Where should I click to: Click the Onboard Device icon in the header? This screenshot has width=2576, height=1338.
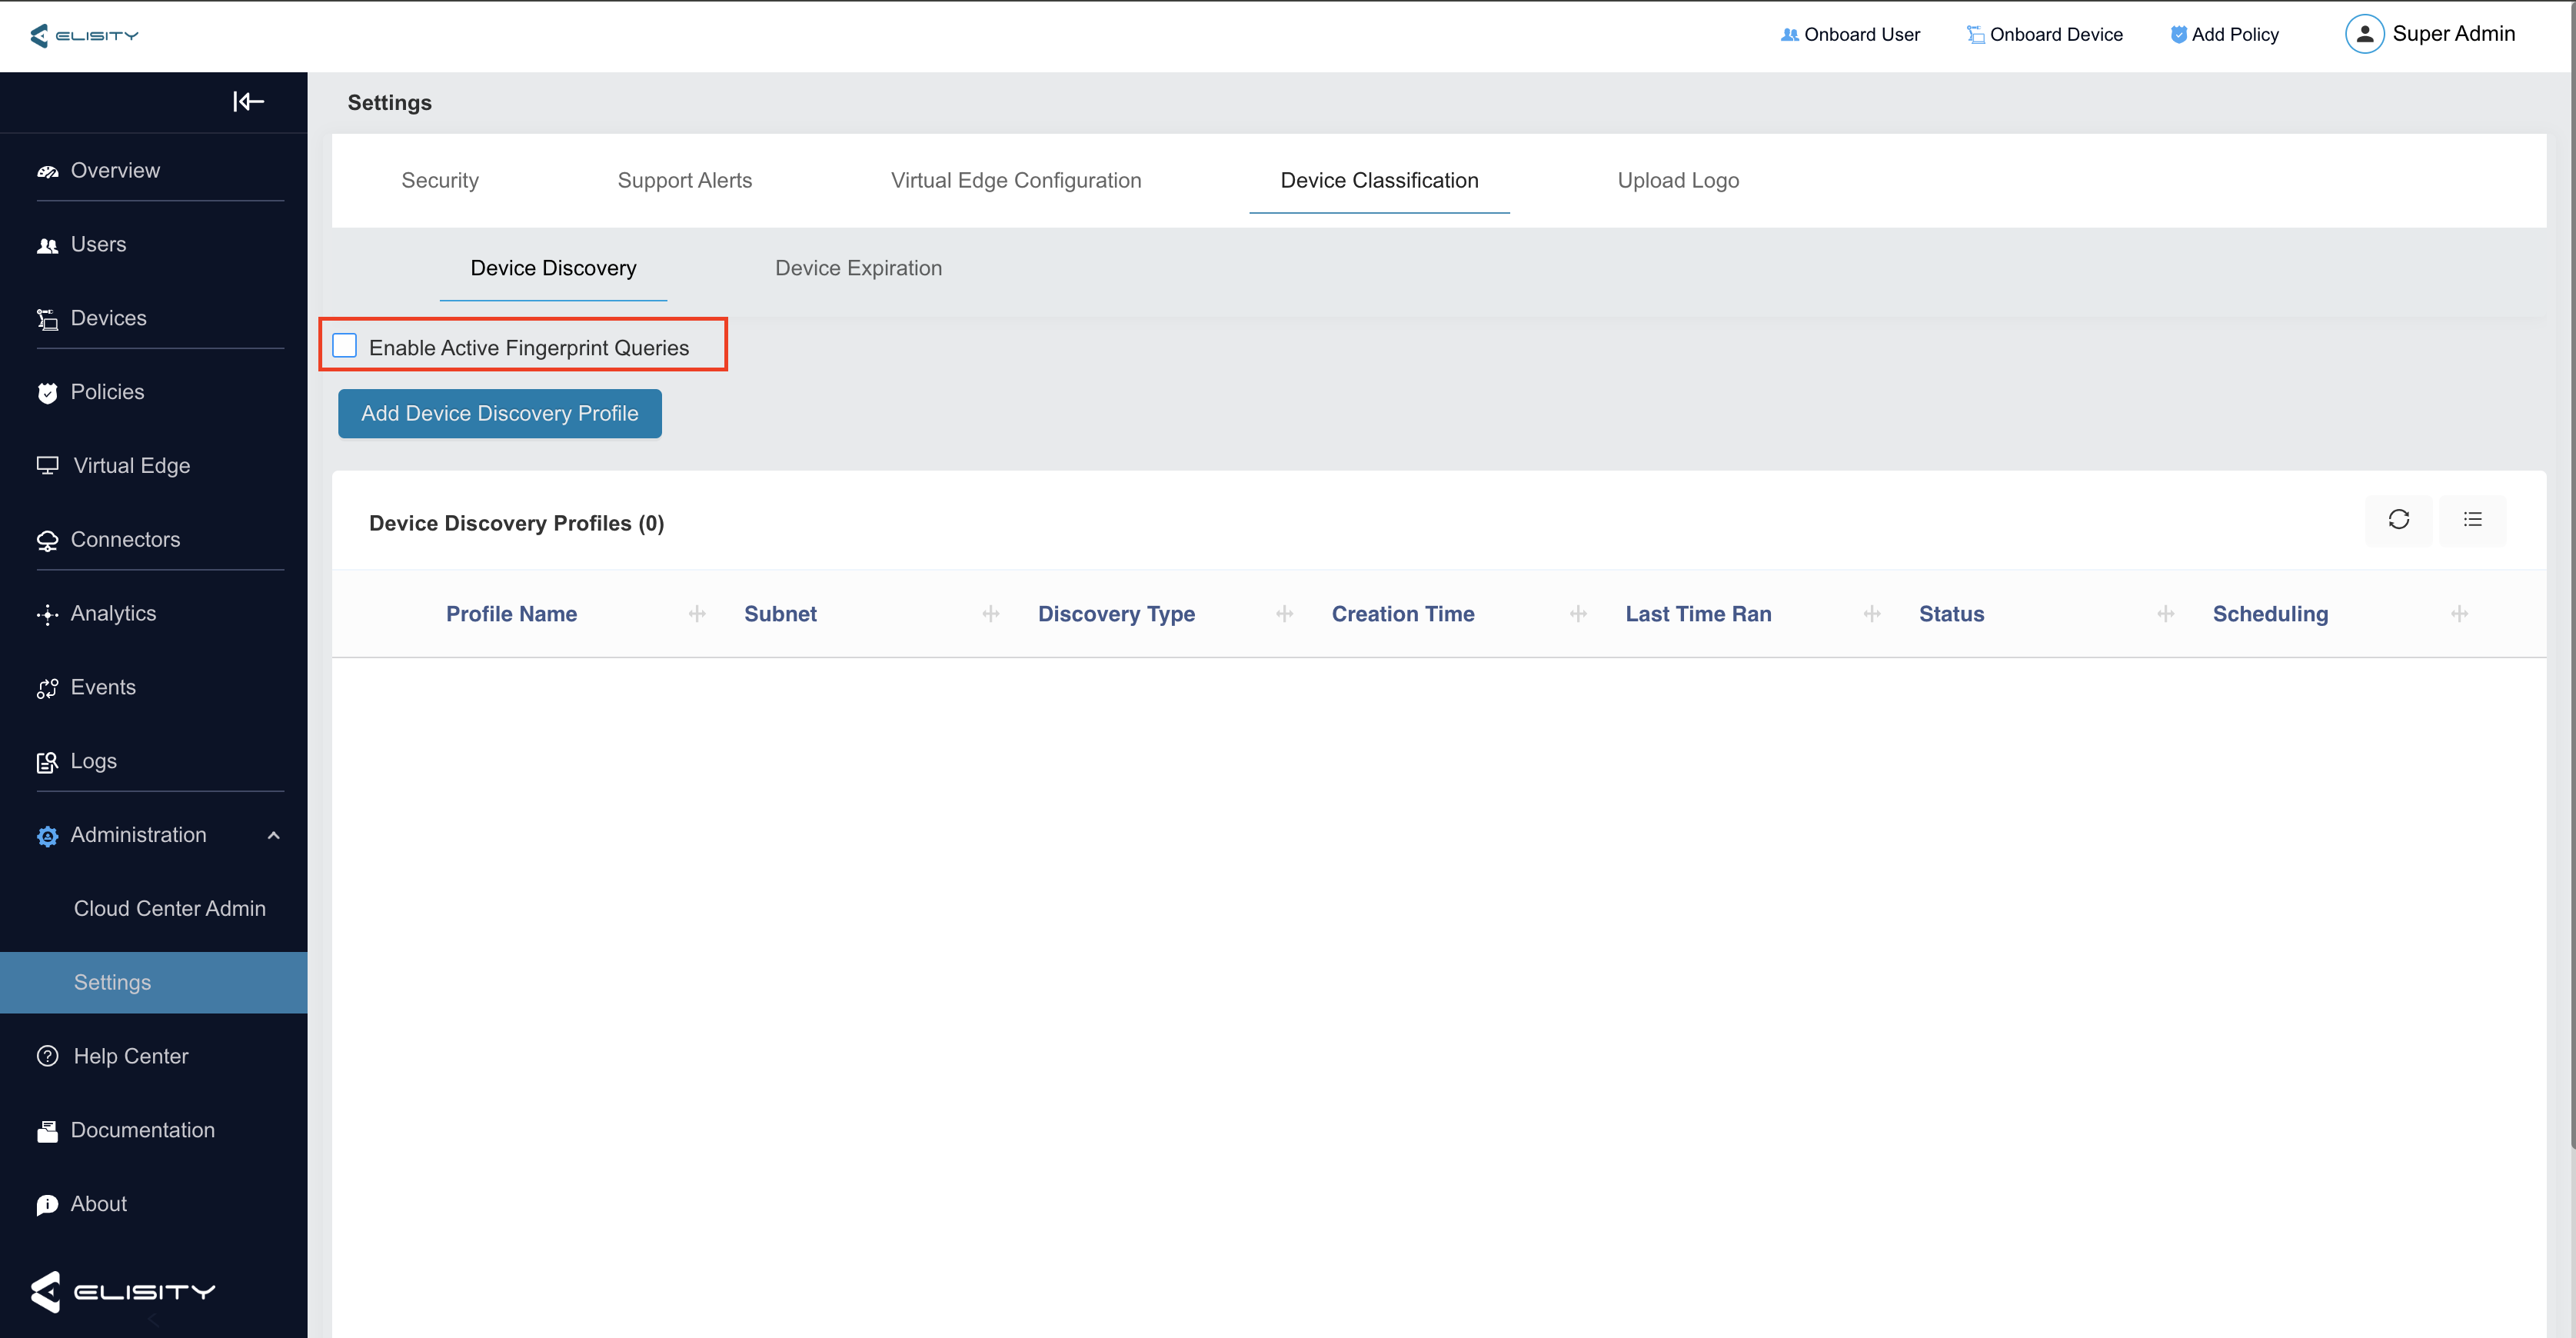coord(1975,35)
